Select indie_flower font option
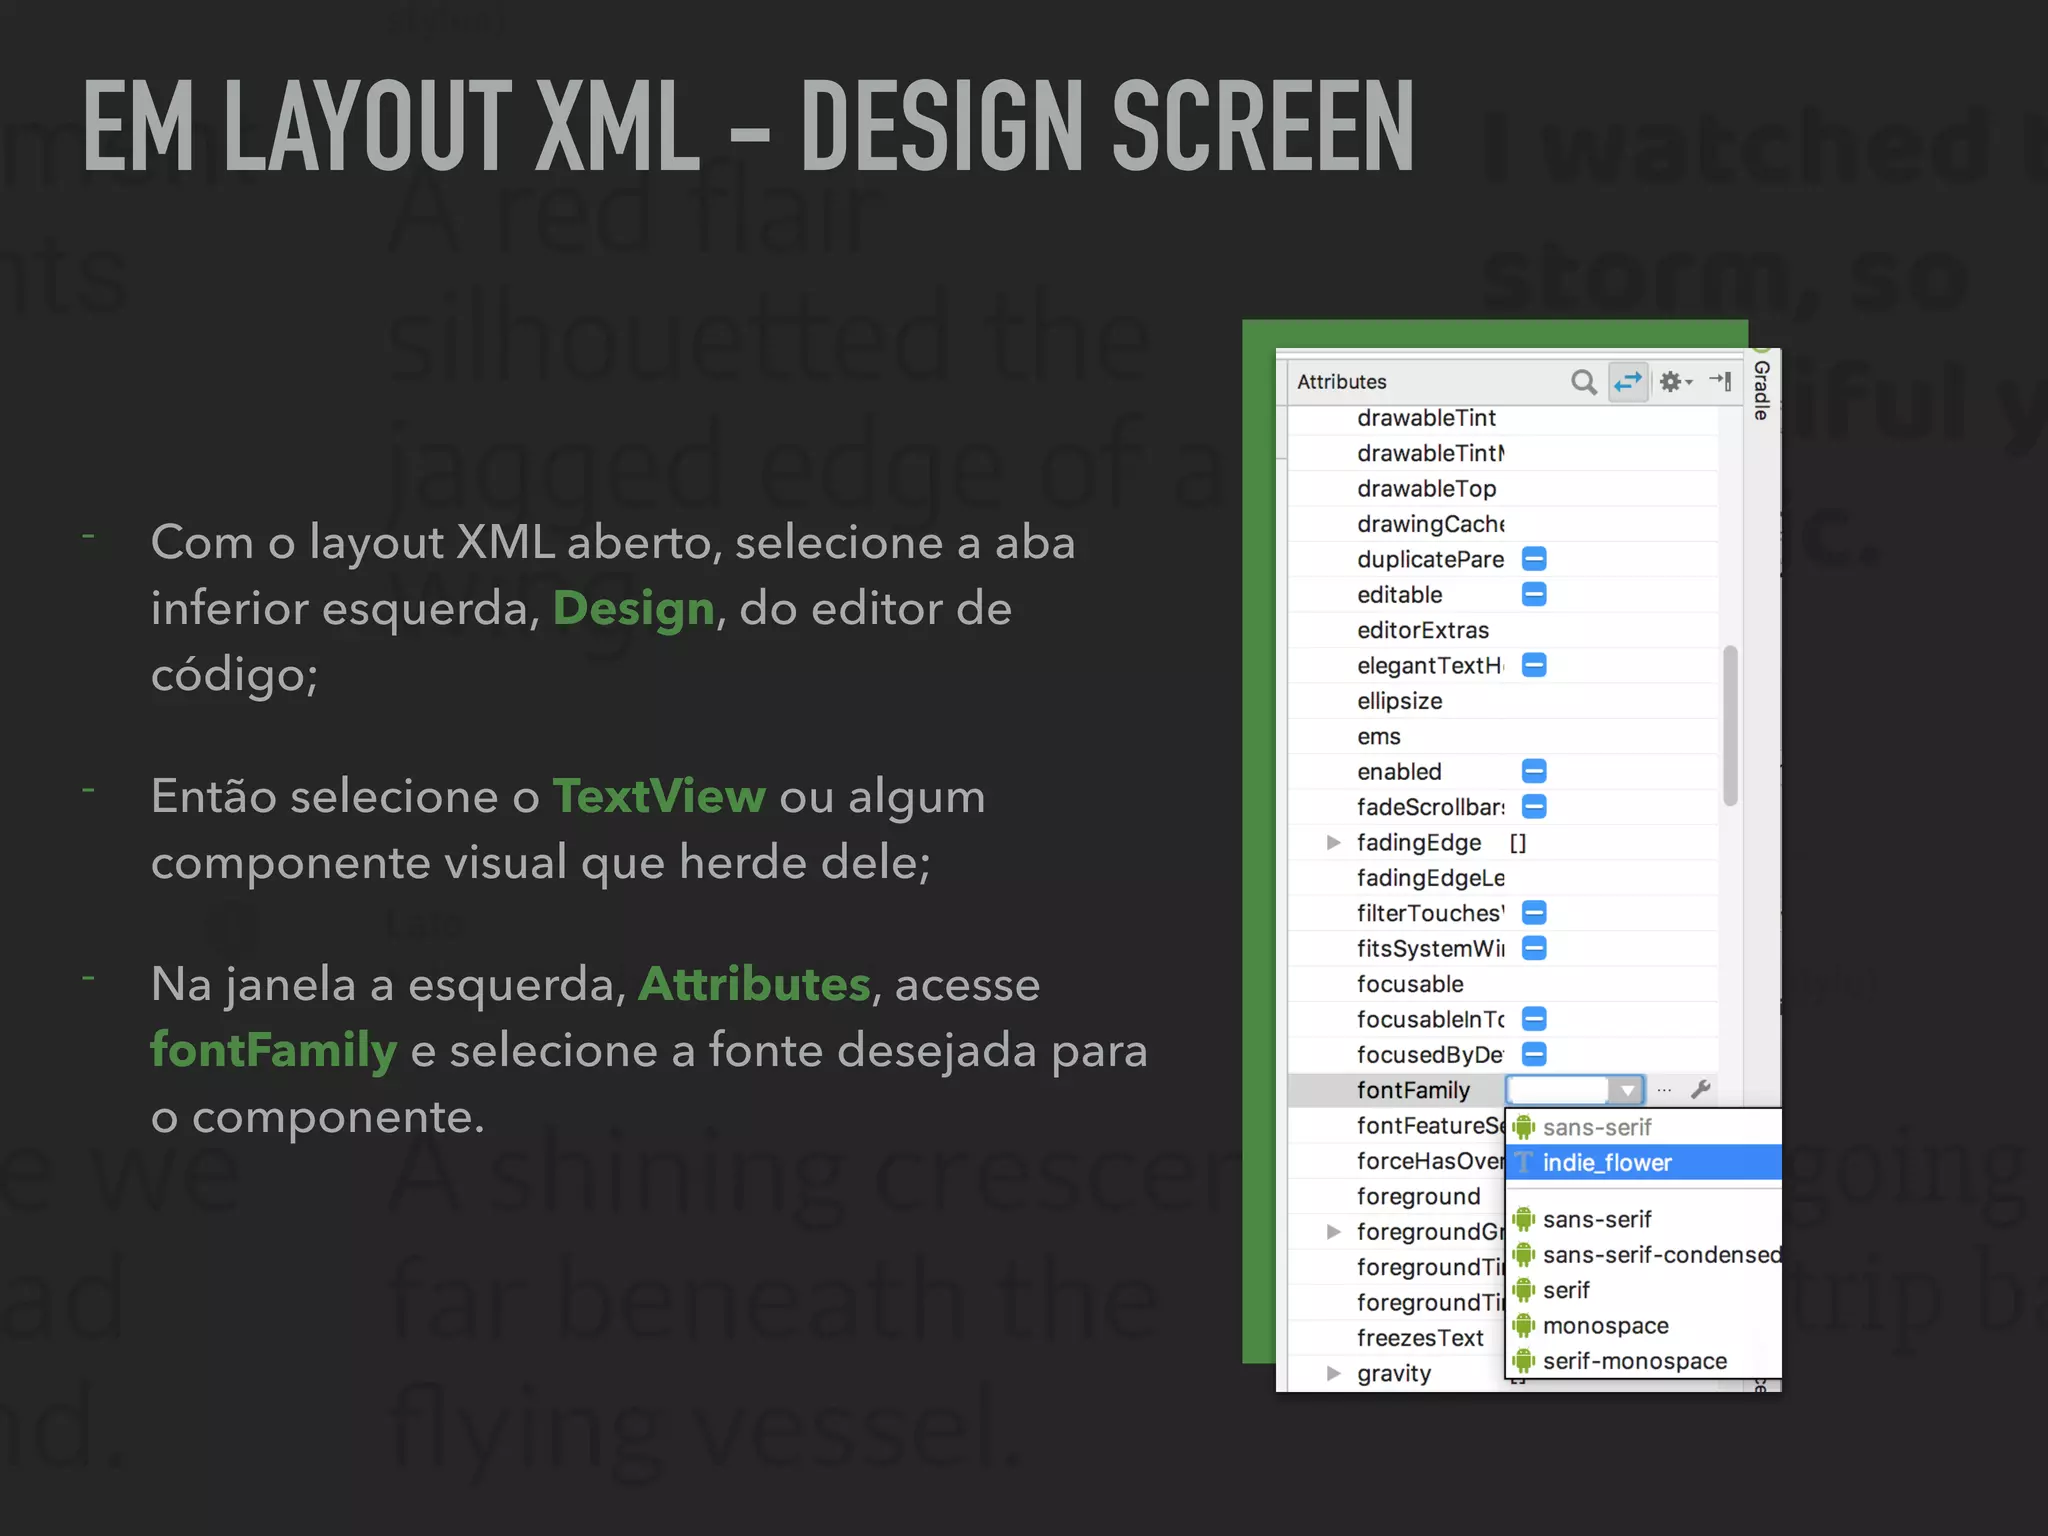 pyautogui.click(x=1644, y=1162)
